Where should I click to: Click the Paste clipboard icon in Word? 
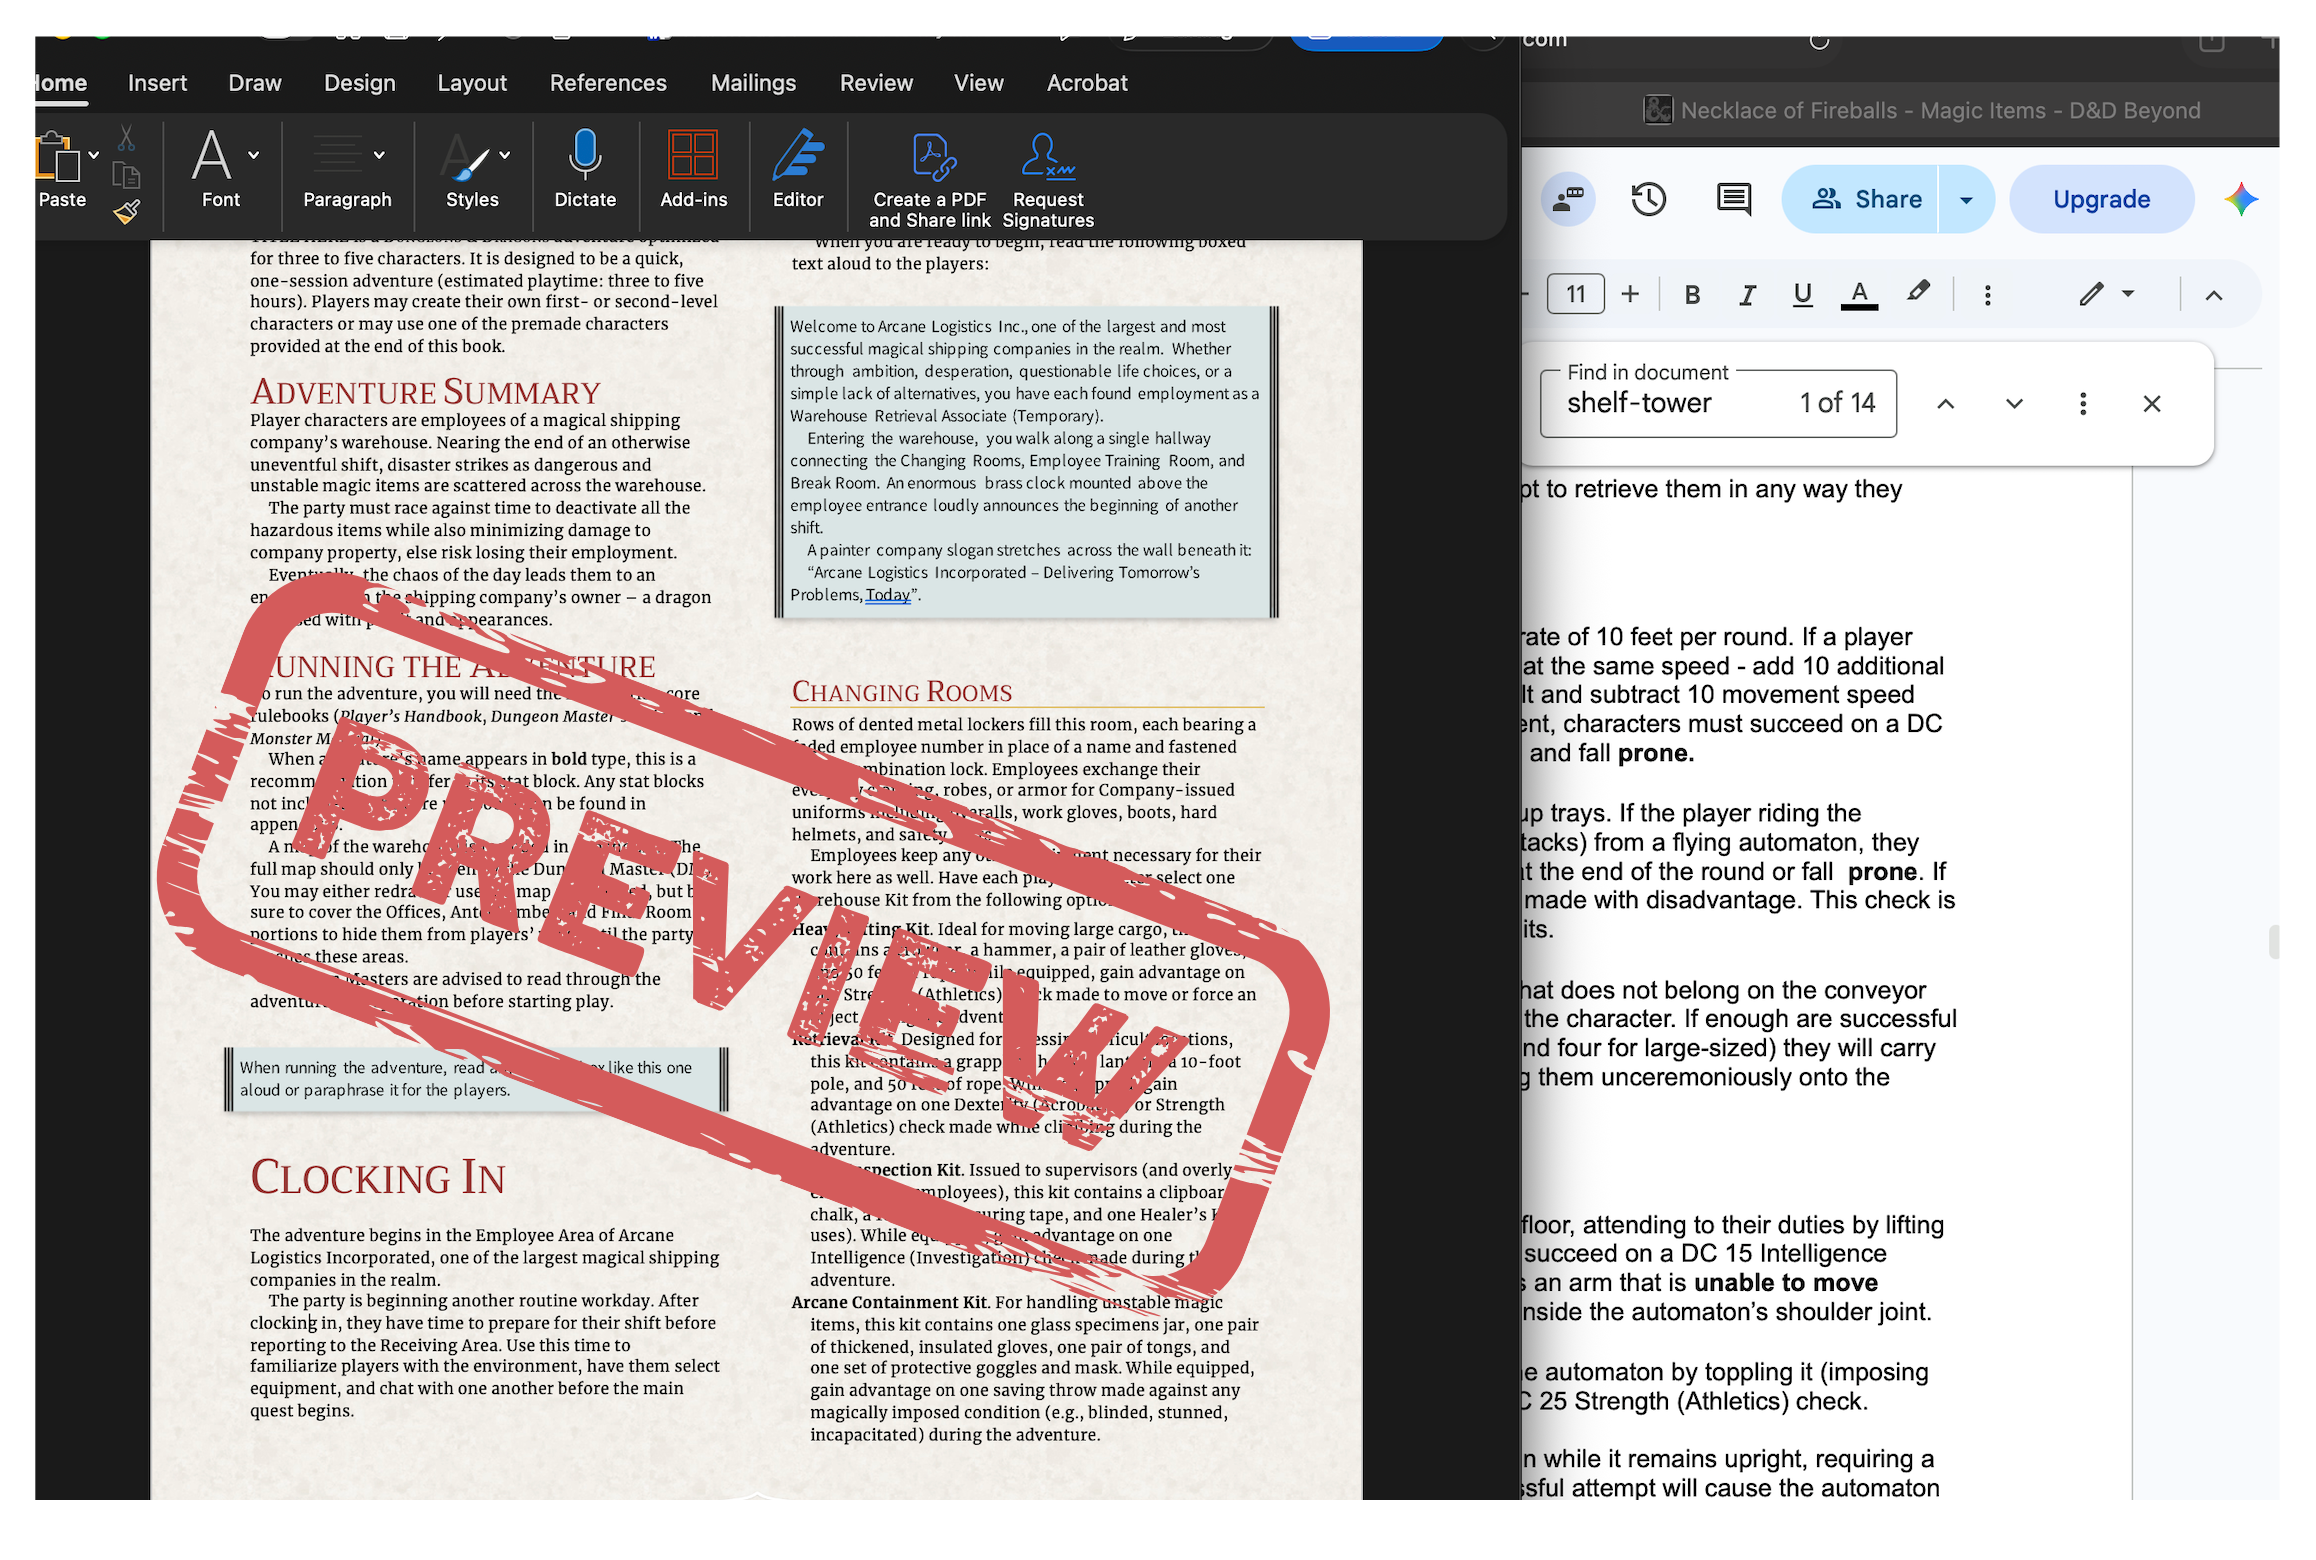[58, 158]
